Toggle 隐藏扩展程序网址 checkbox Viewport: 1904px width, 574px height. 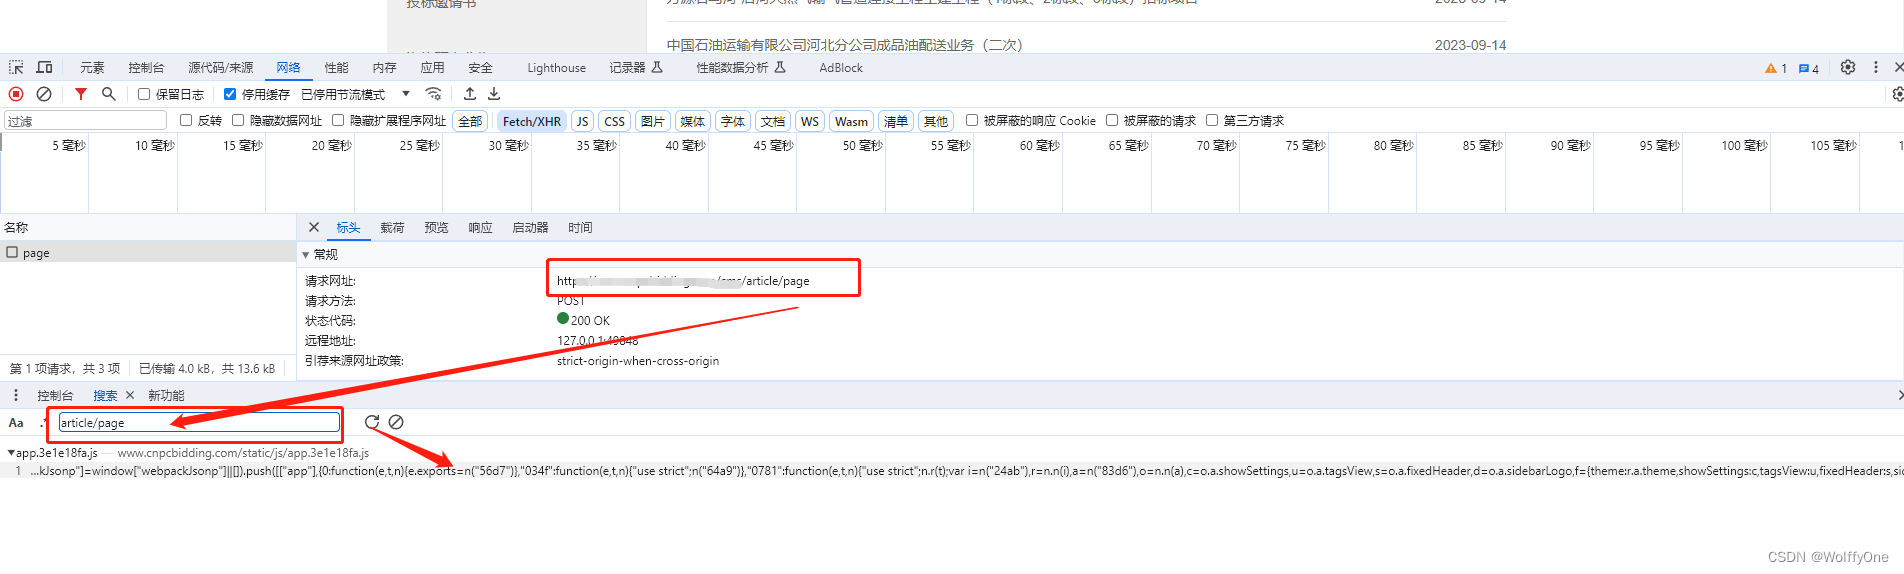338,120
